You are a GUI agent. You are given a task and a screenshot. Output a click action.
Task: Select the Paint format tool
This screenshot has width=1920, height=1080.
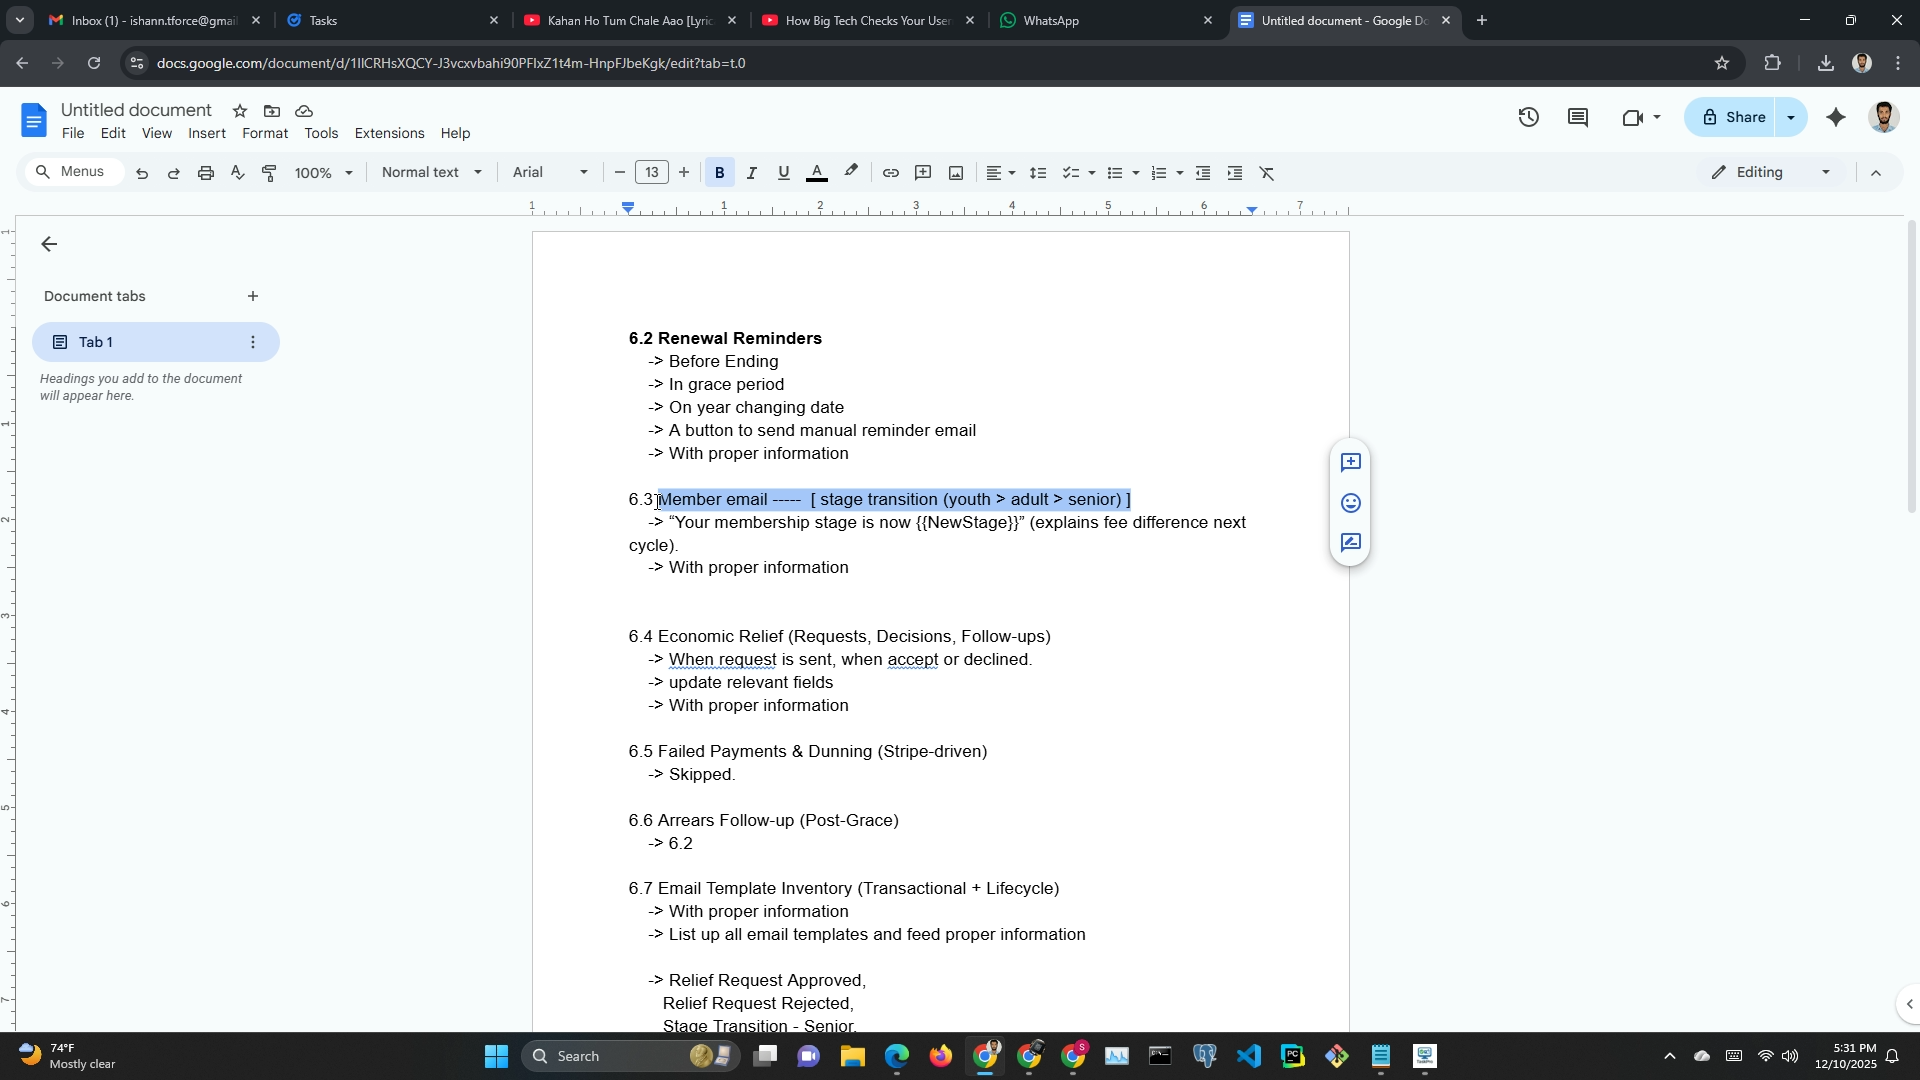(269, 173)
